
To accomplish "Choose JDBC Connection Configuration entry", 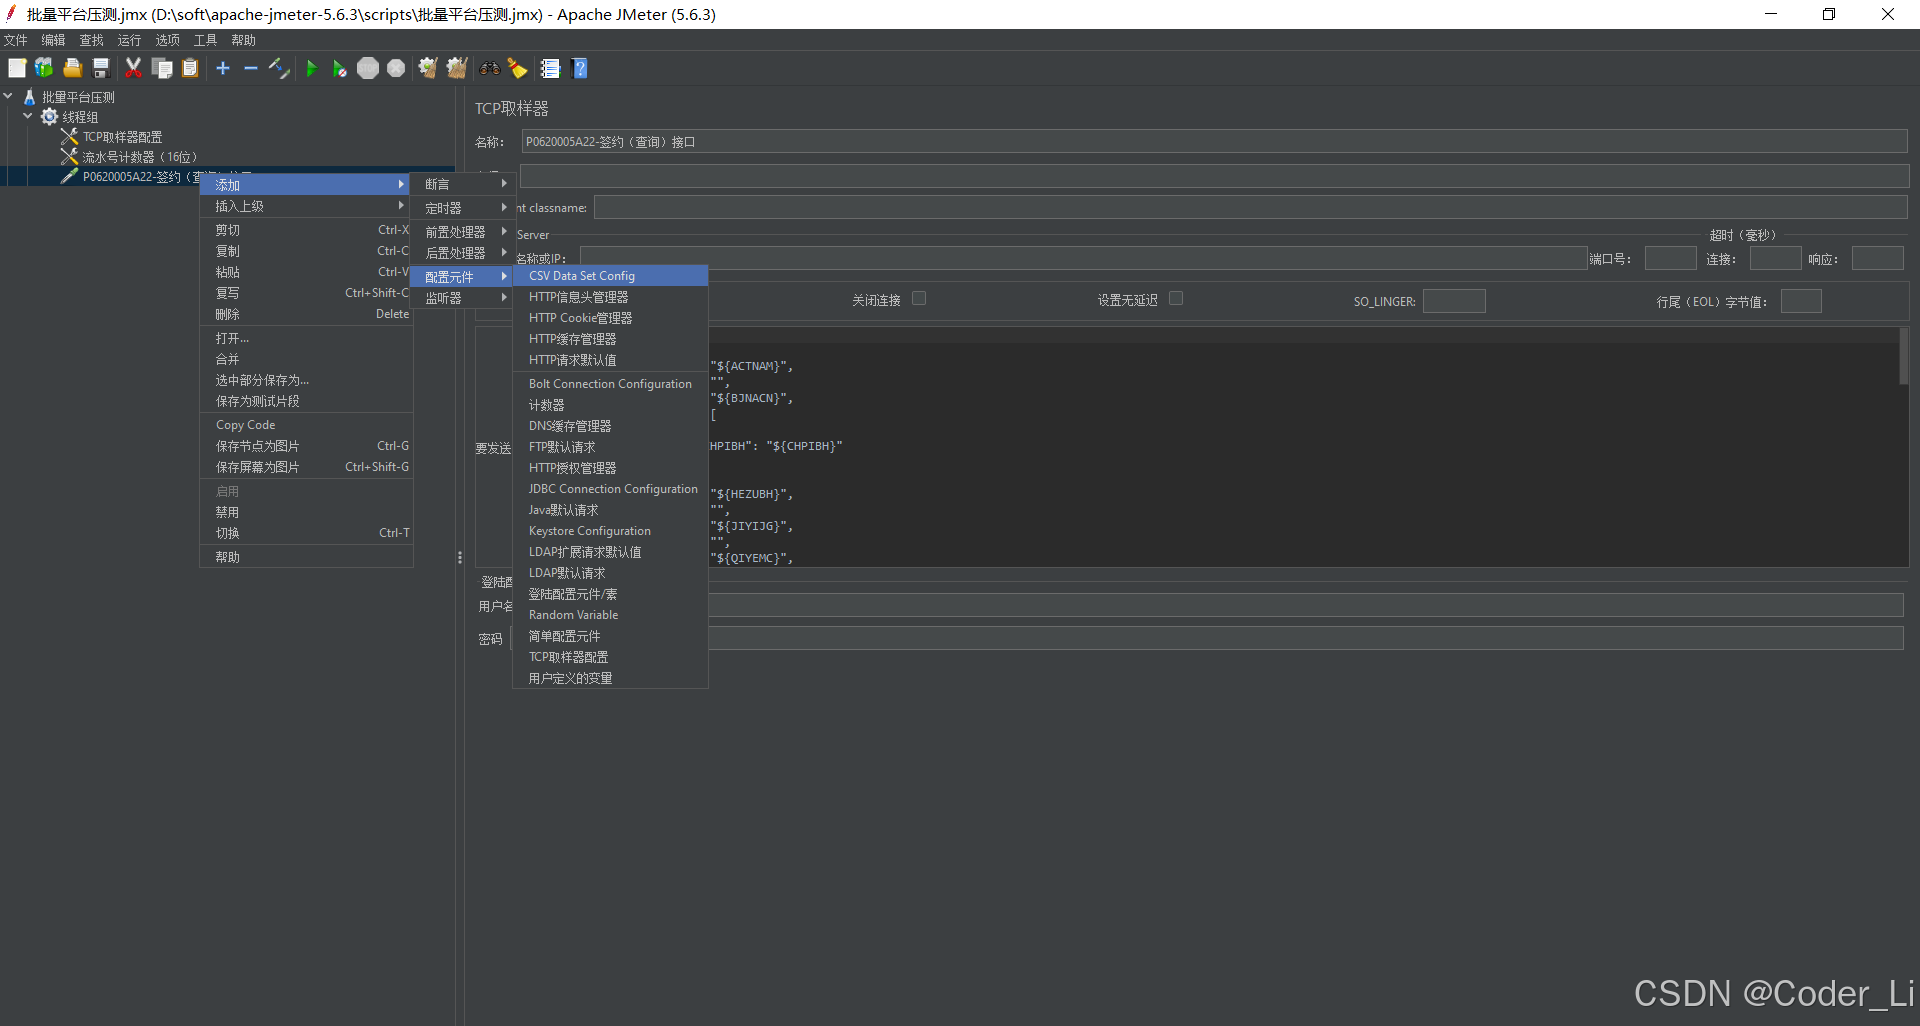I will coord(610,489).
